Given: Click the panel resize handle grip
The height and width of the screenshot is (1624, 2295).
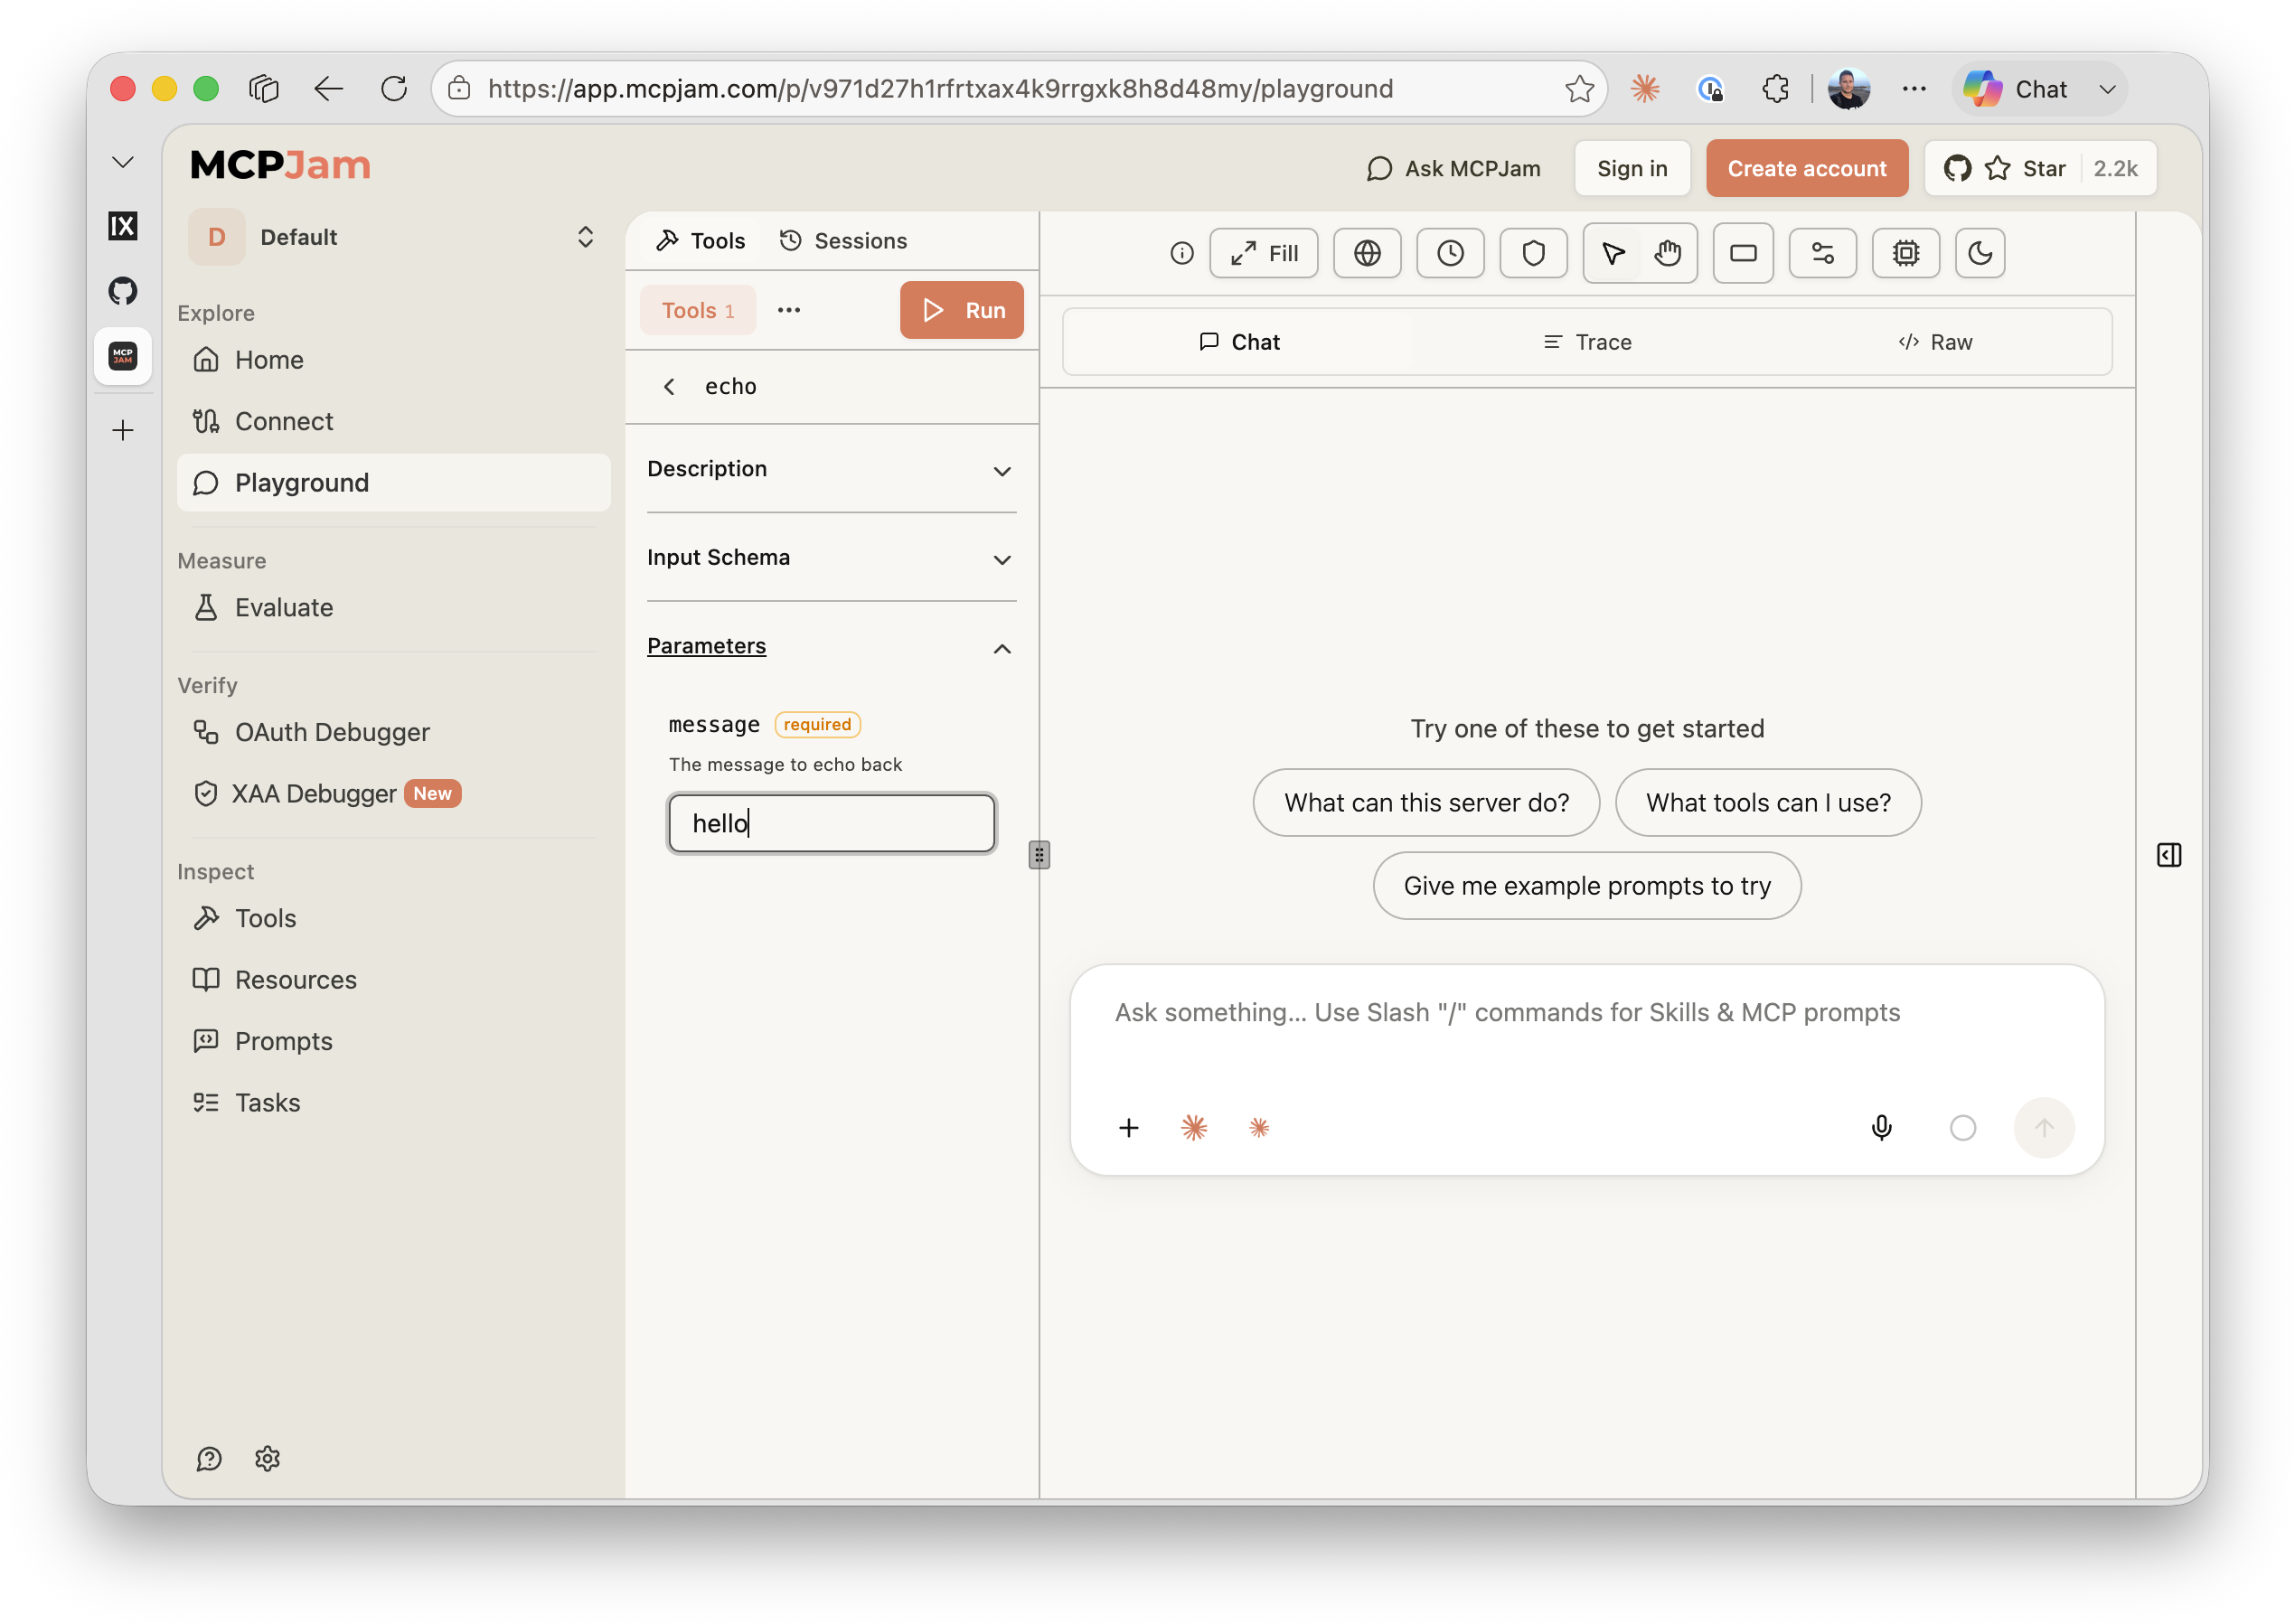Looking at the screenshot, I should click(1039, 855).
